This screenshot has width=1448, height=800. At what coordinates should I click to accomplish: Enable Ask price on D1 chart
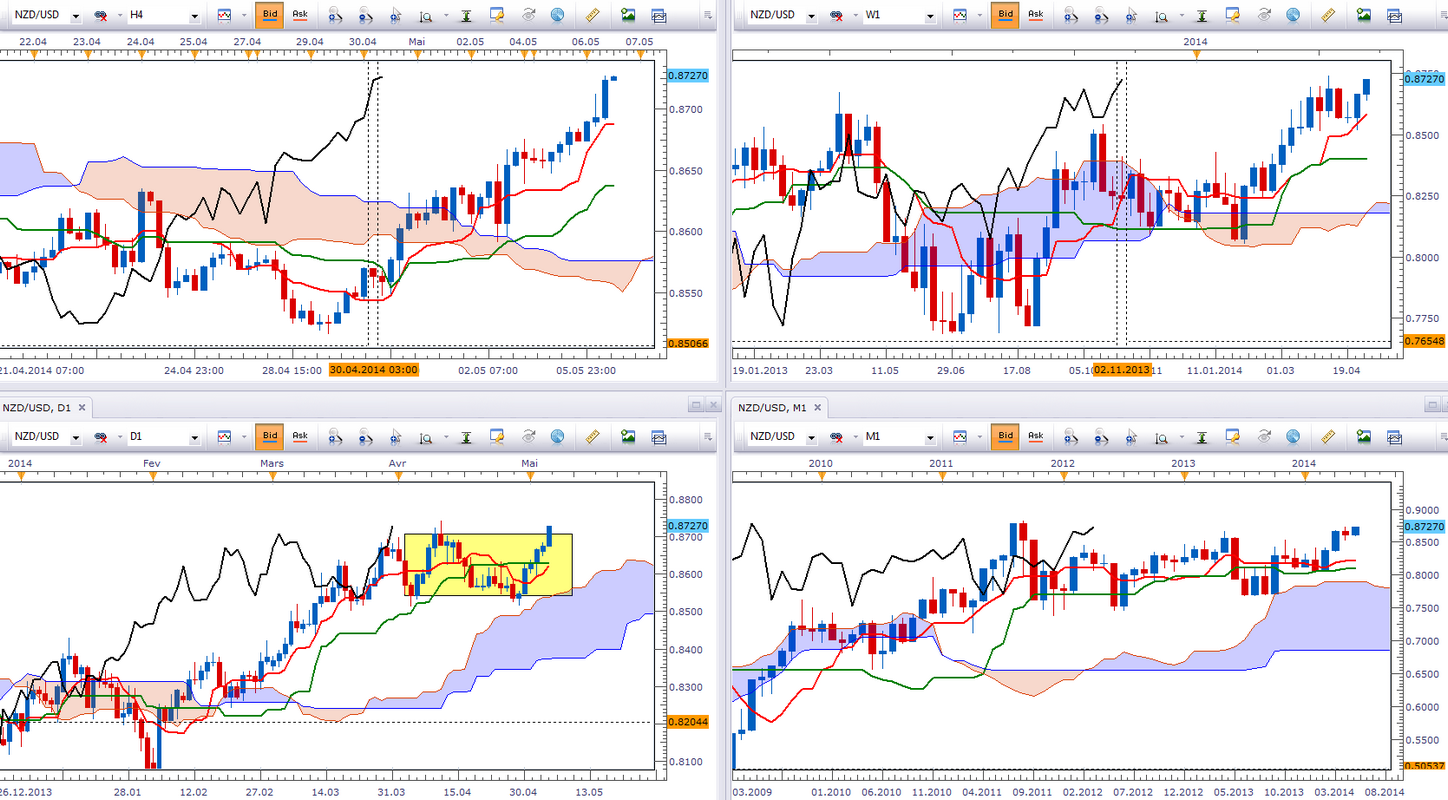(300, 436)
